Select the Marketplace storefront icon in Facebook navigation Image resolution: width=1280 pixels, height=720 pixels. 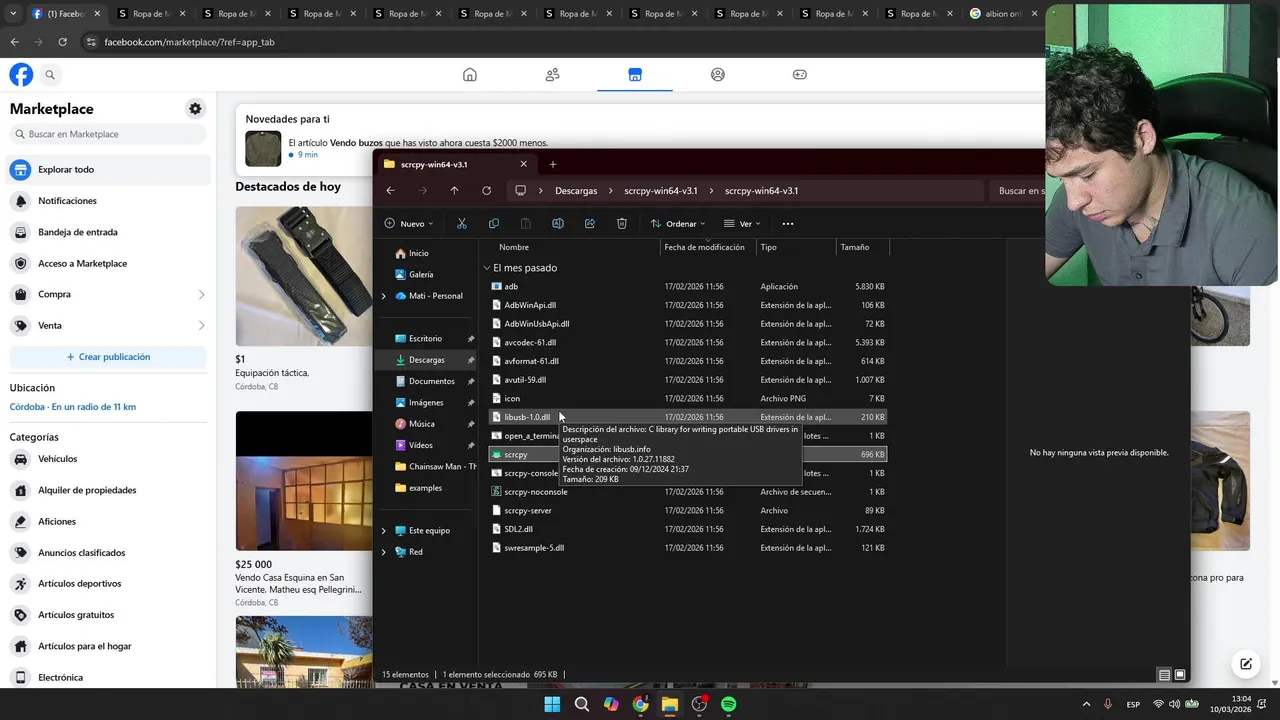click(x=635, y=75)
